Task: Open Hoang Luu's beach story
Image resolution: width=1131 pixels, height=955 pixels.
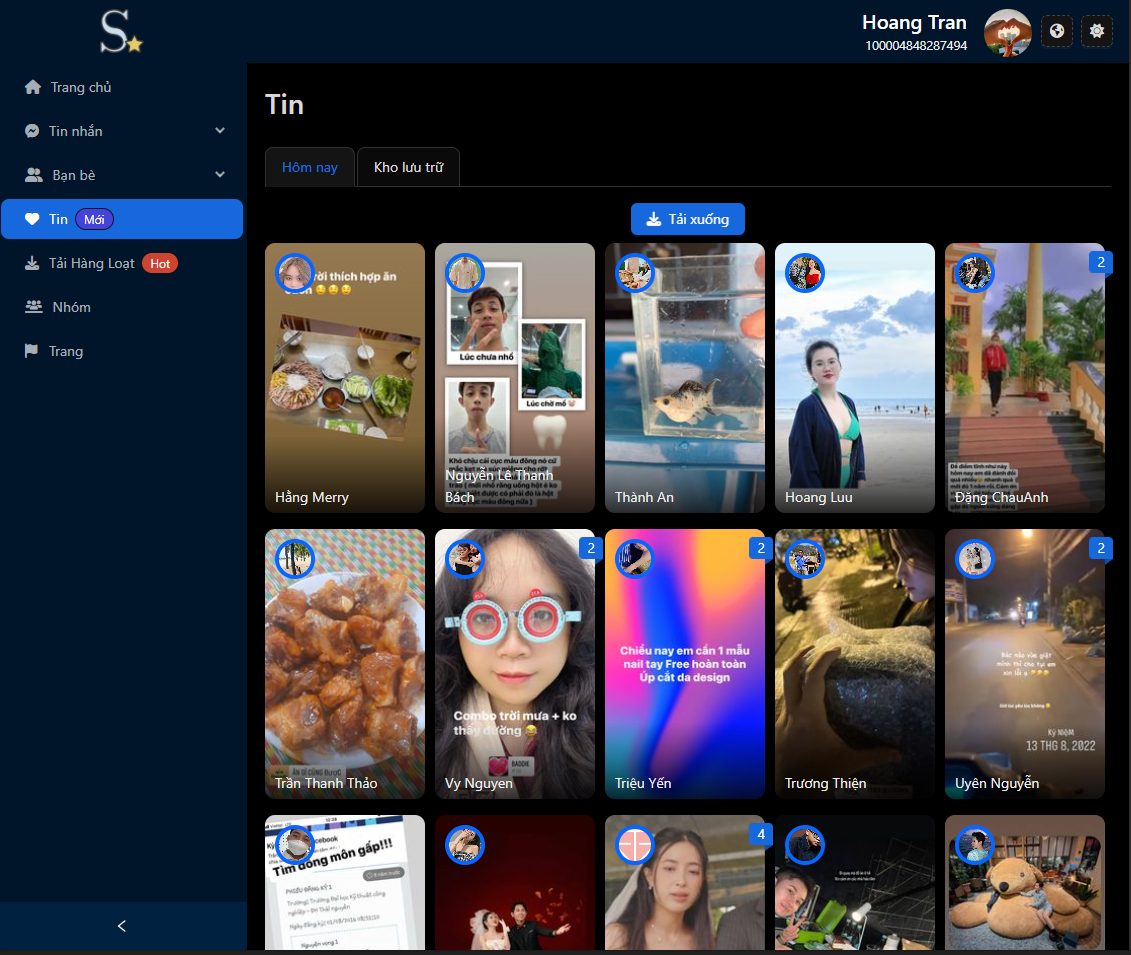Action: 855,378
